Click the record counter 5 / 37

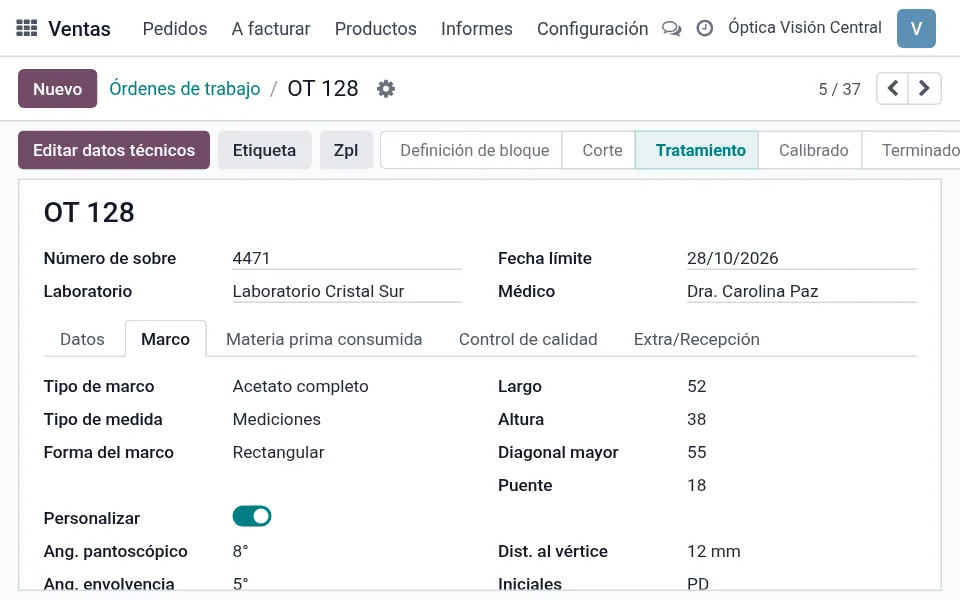tap(839, 89)
